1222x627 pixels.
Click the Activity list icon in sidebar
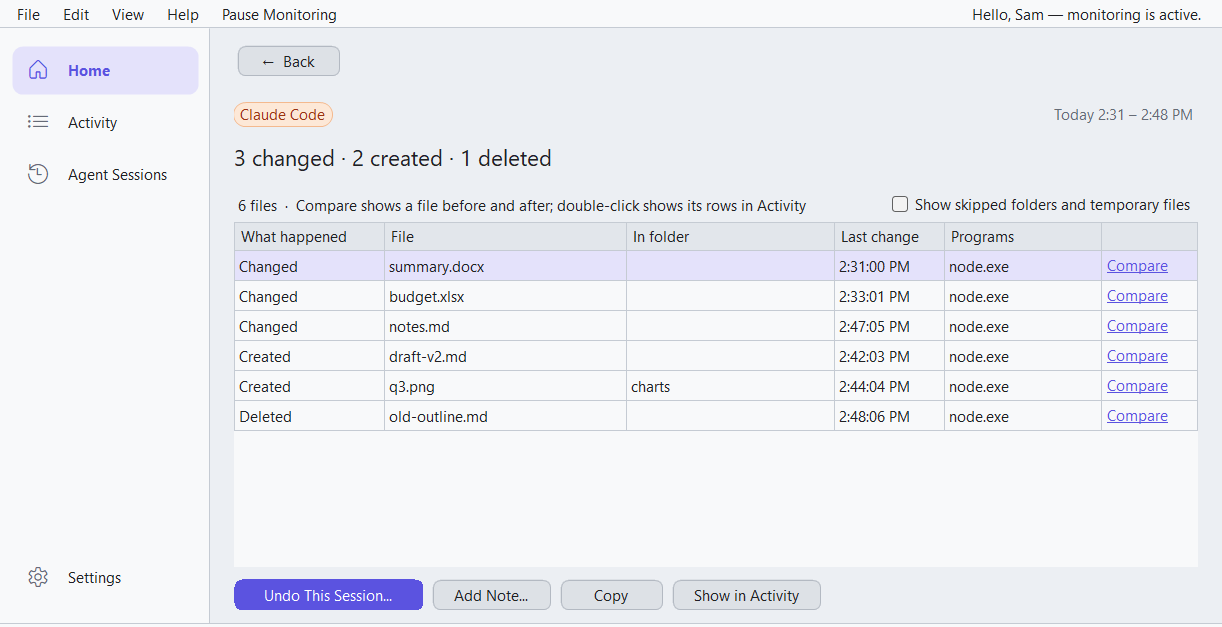click(38, 122)
